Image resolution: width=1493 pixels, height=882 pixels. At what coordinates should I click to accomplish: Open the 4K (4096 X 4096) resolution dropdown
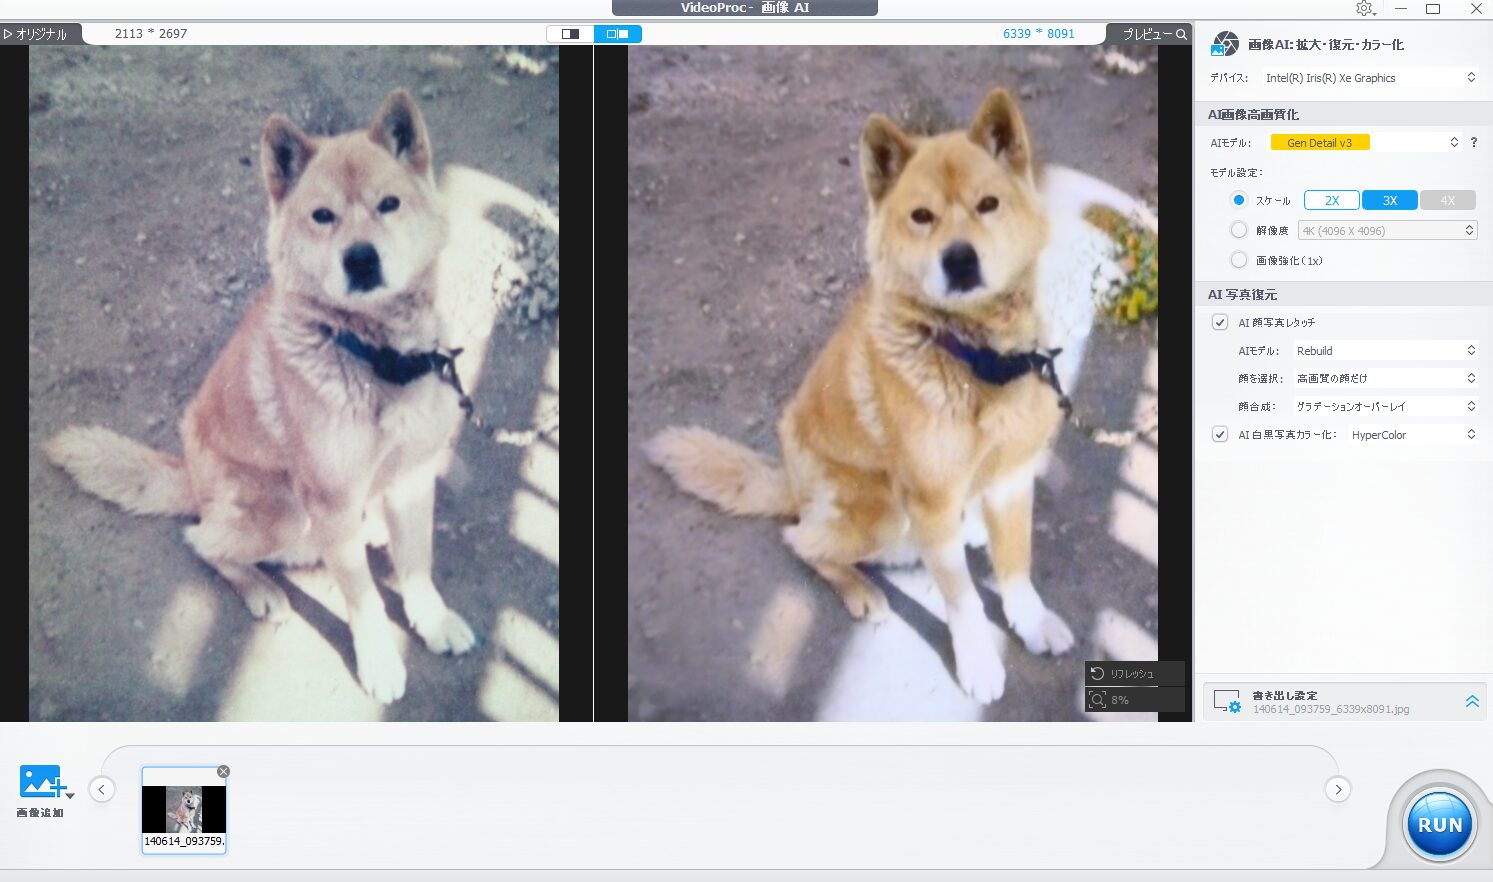click(x=1387, y=230)
